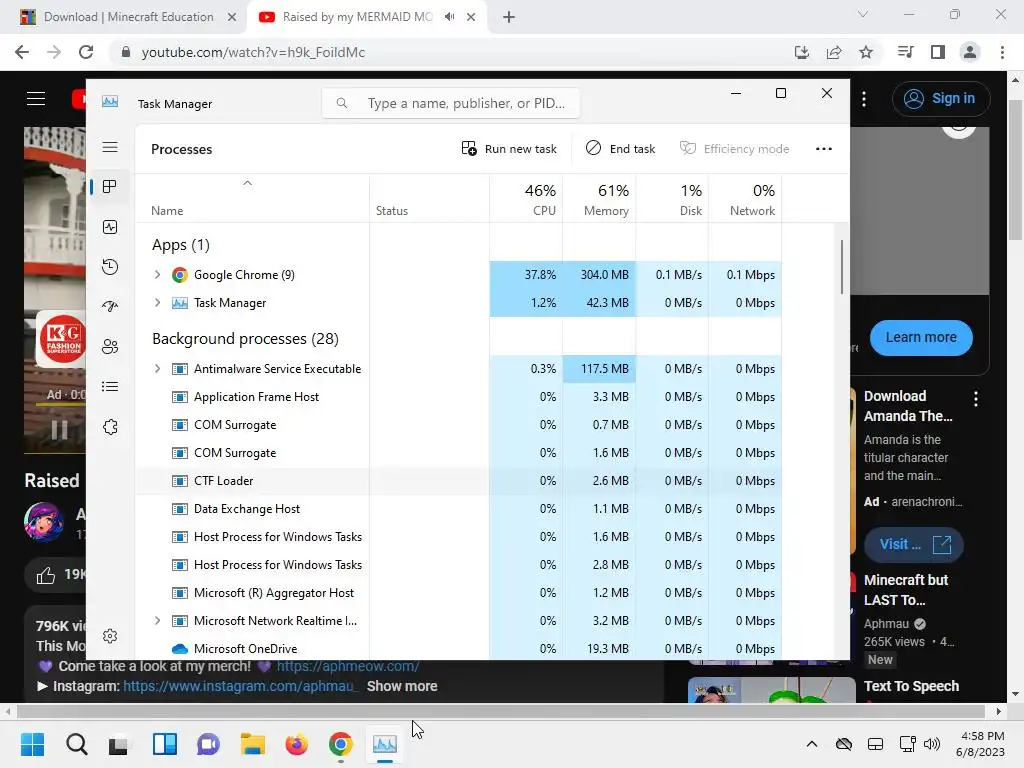
Task: Click Sign in on YouTube
Action: click(x=940, y=99)
